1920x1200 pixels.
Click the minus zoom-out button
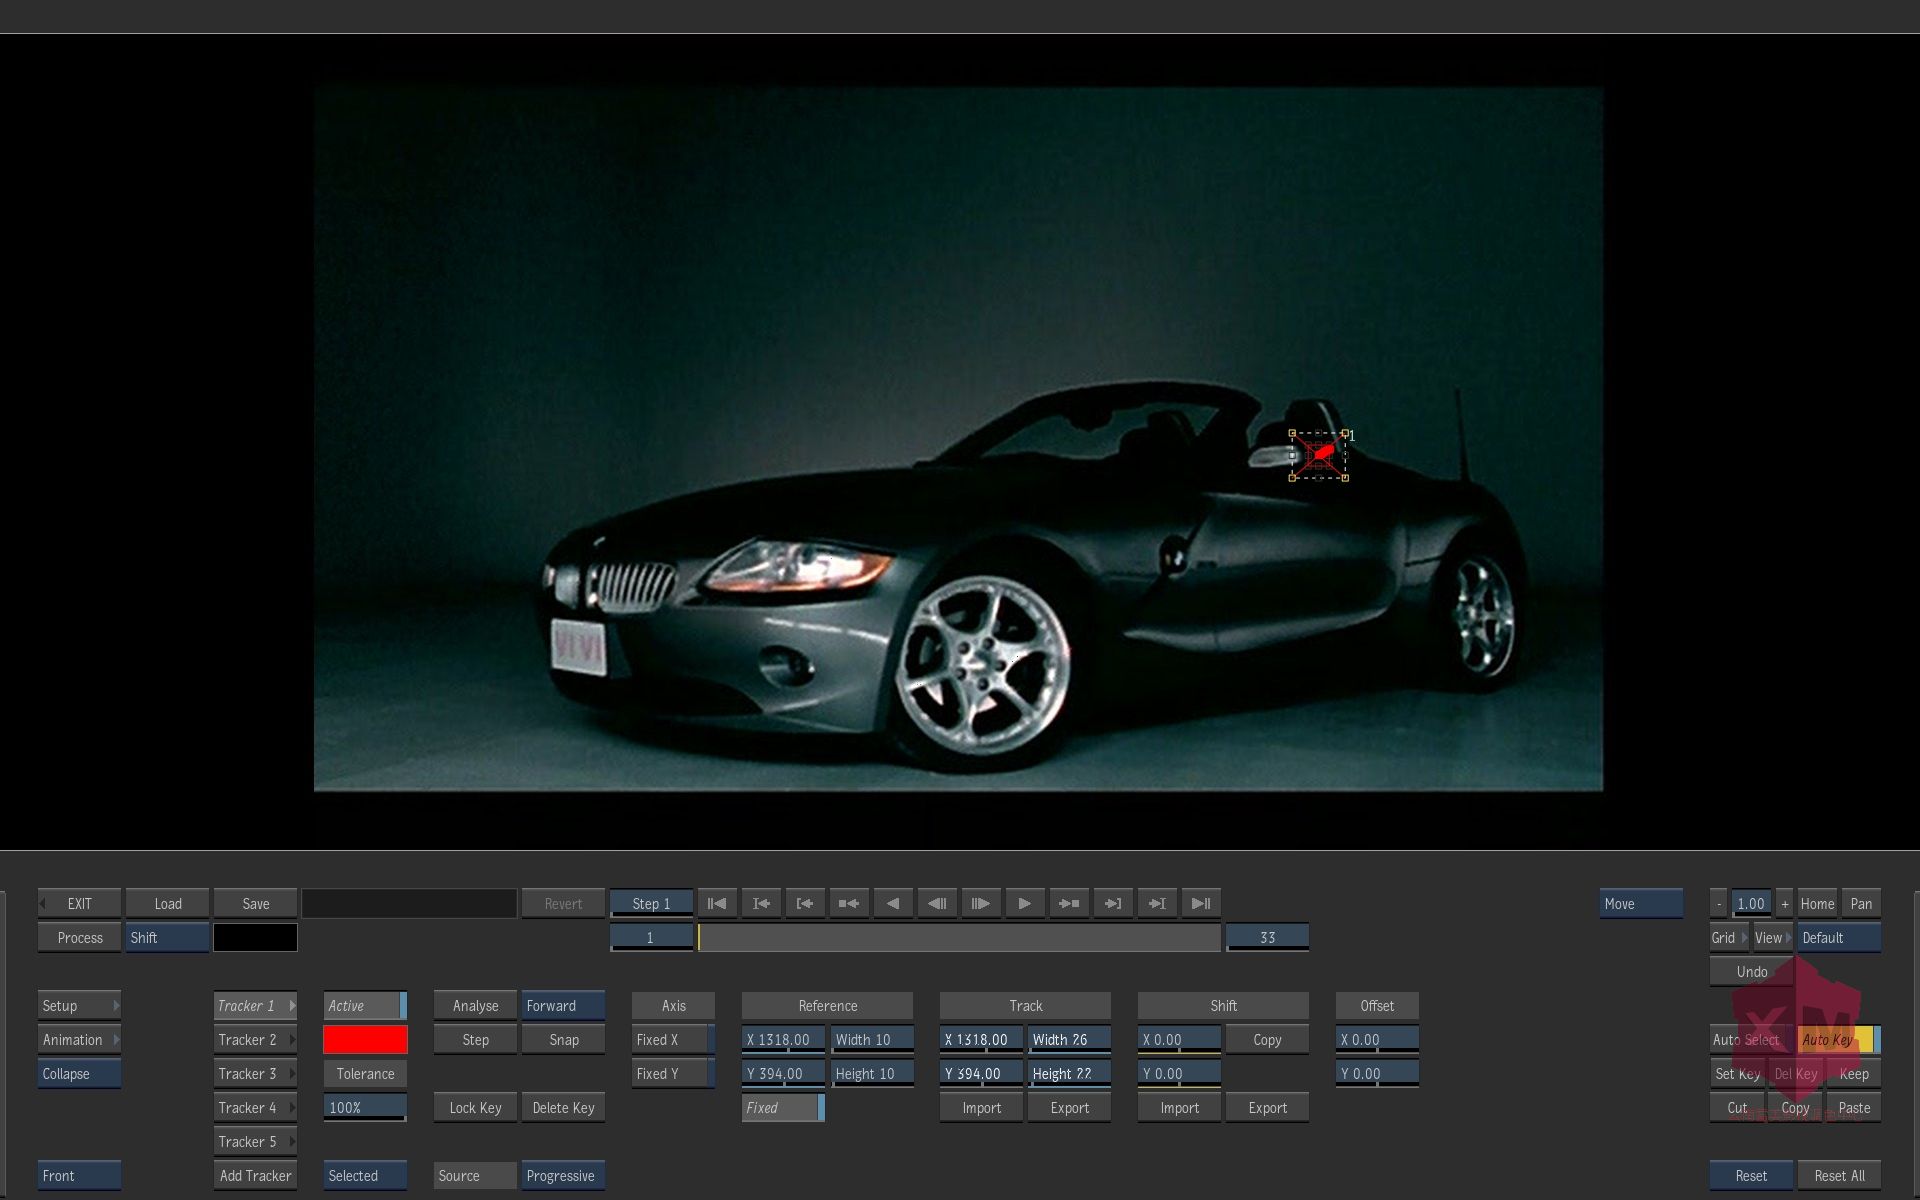click(x=1719, y=903)
